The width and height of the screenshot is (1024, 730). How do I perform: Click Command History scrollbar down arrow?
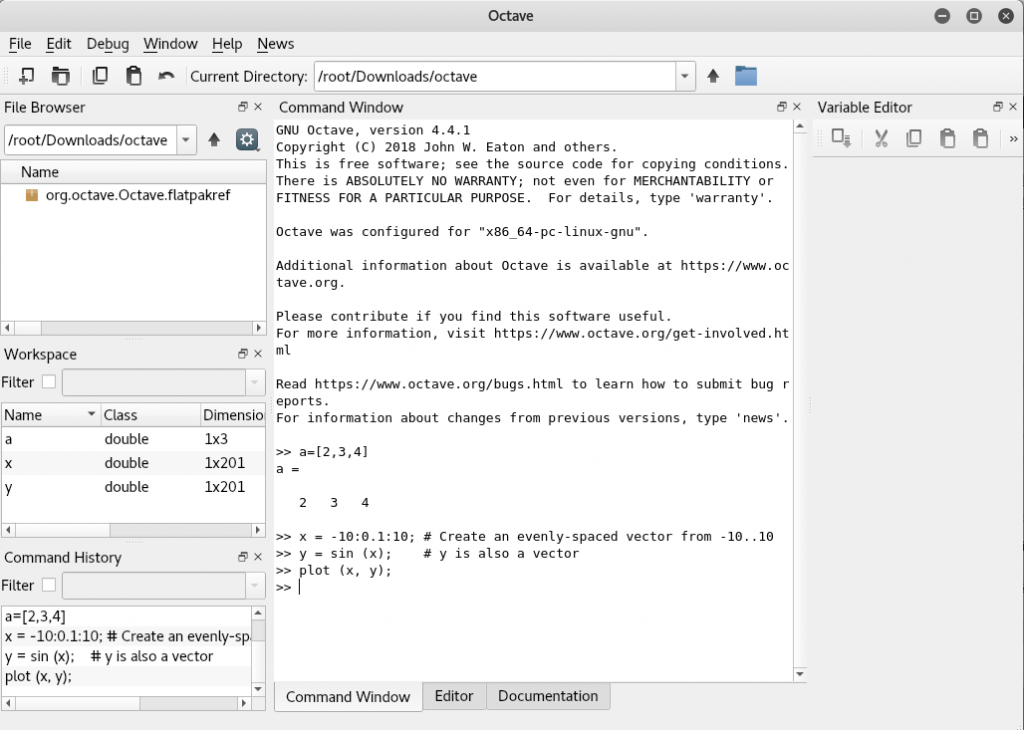point(258,689)
